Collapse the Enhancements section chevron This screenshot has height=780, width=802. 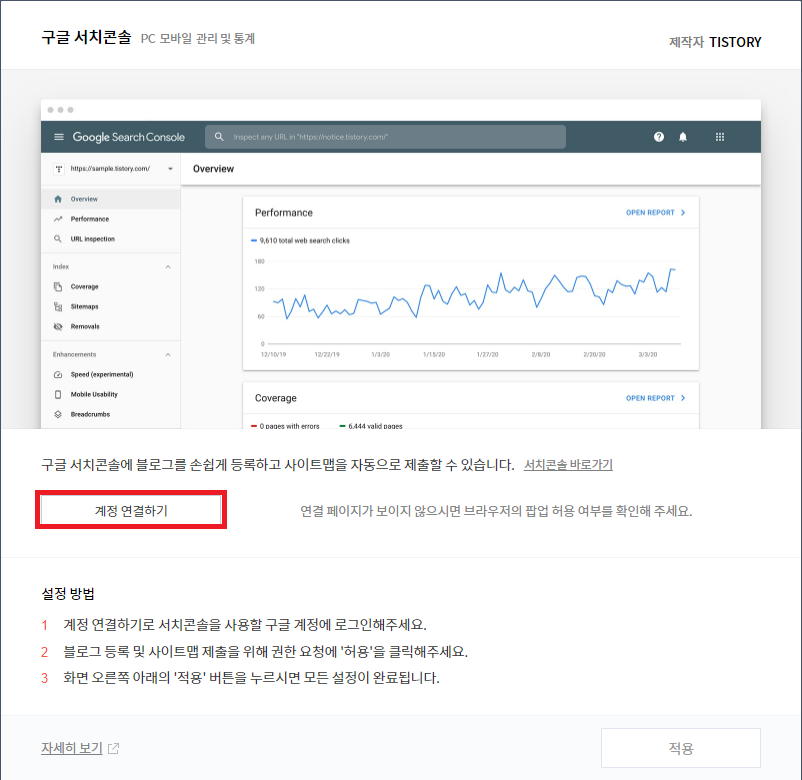[168, 354]
